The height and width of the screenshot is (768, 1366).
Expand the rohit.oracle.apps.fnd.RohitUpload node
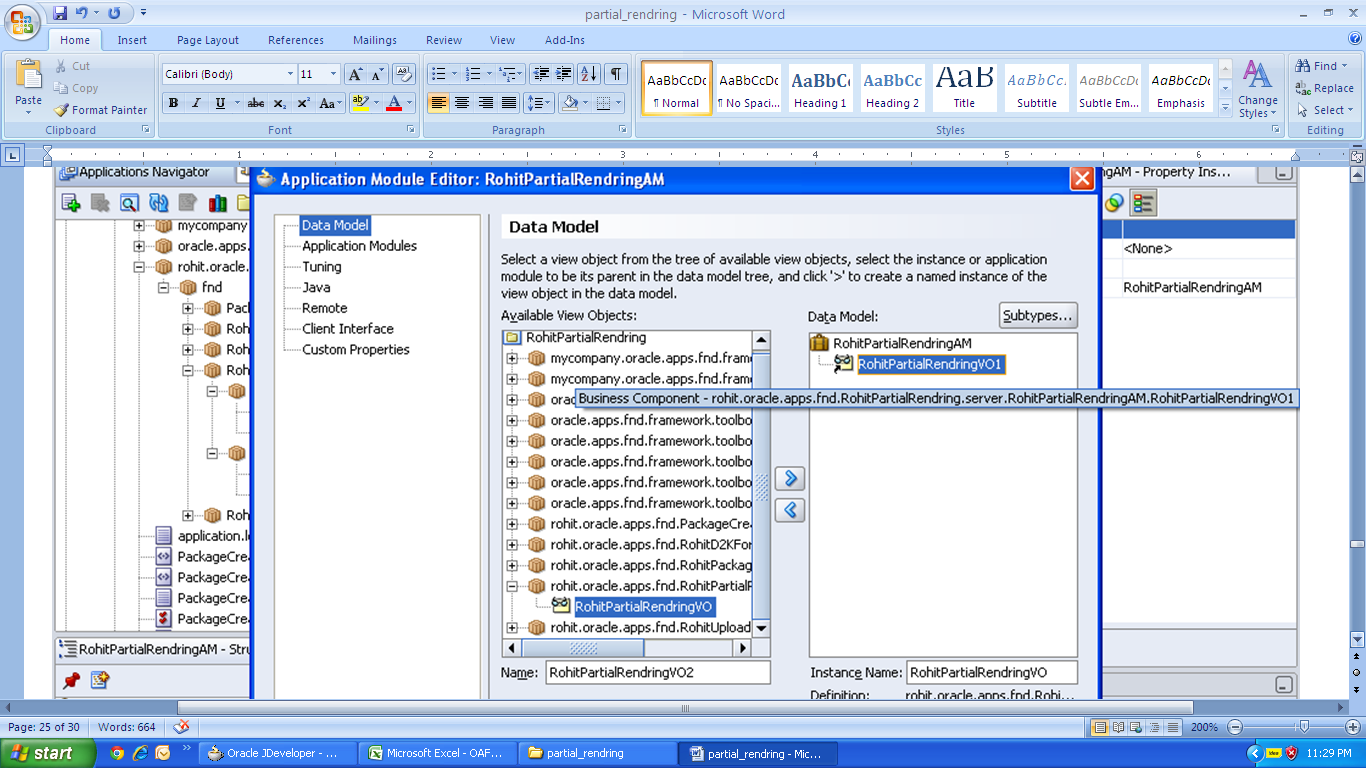[x=511, y=627]
